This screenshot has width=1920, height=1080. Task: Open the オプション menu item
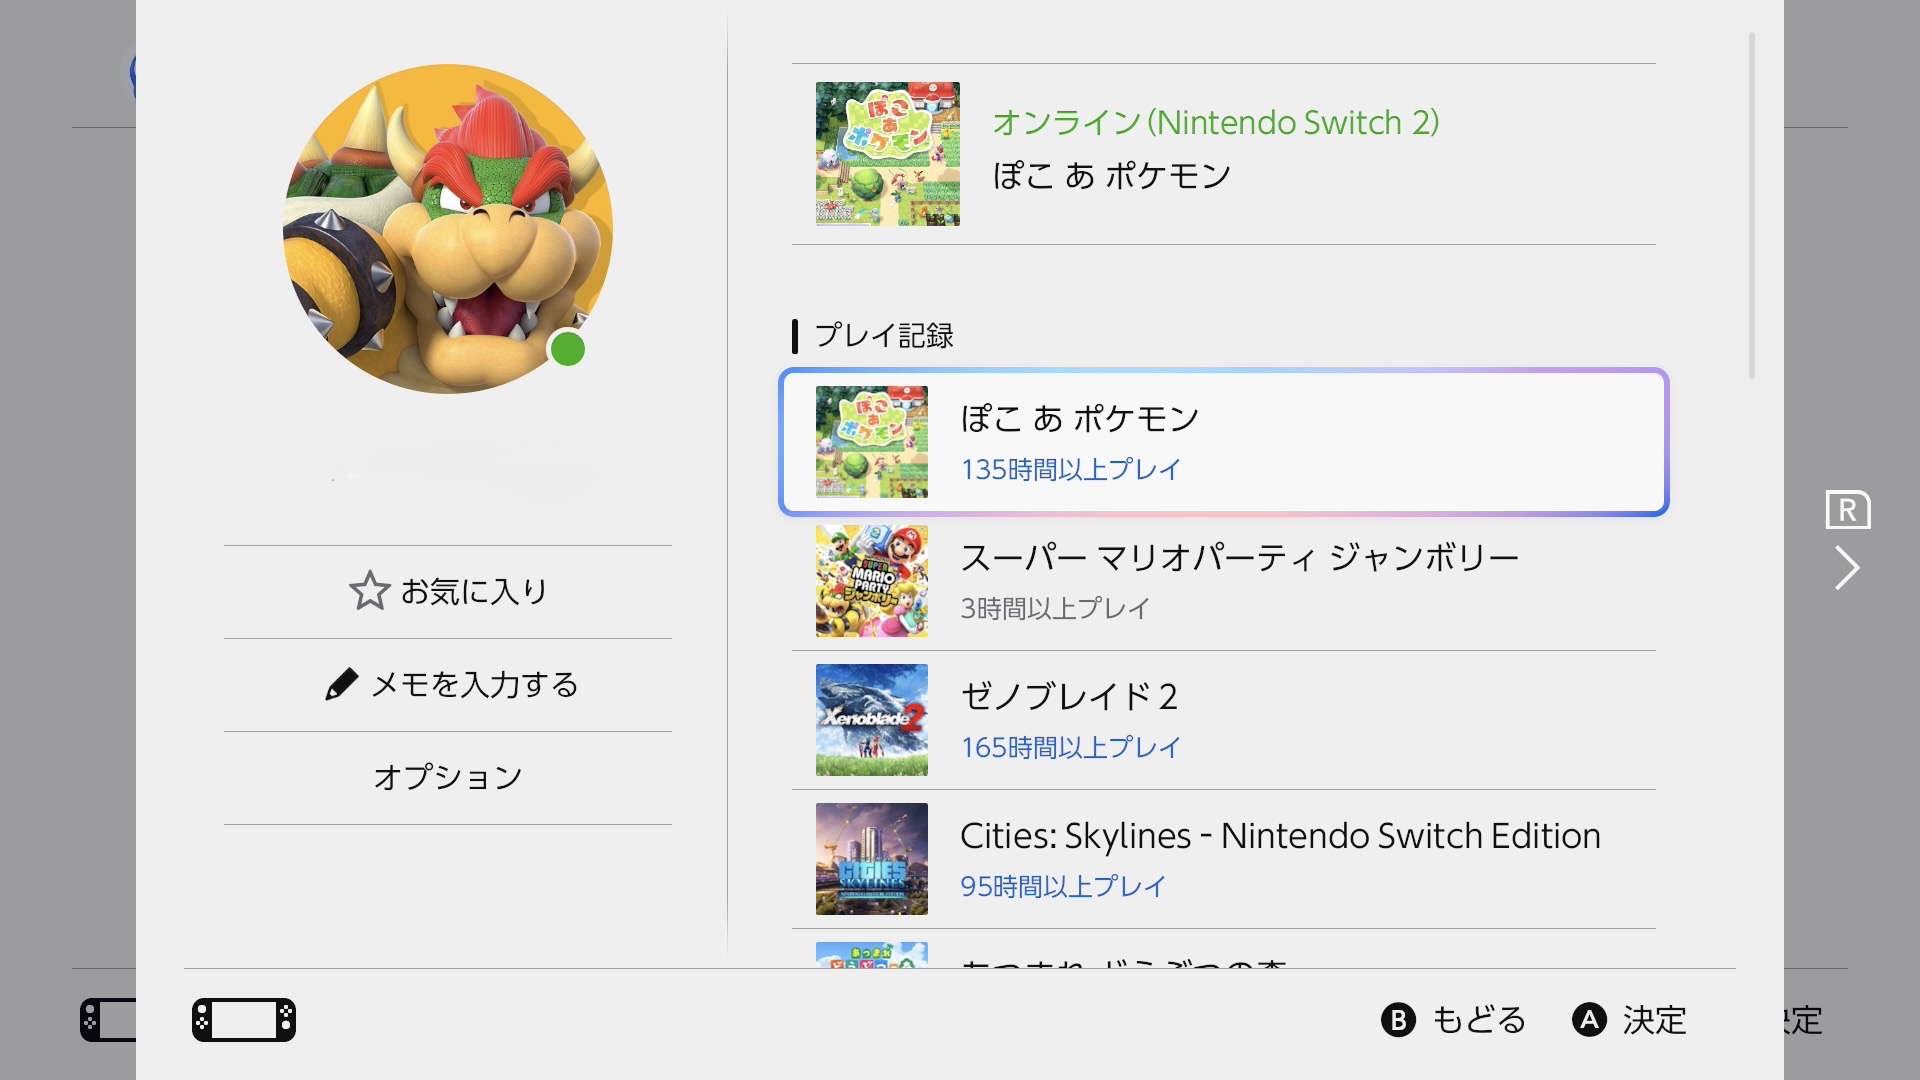point(447,778)
